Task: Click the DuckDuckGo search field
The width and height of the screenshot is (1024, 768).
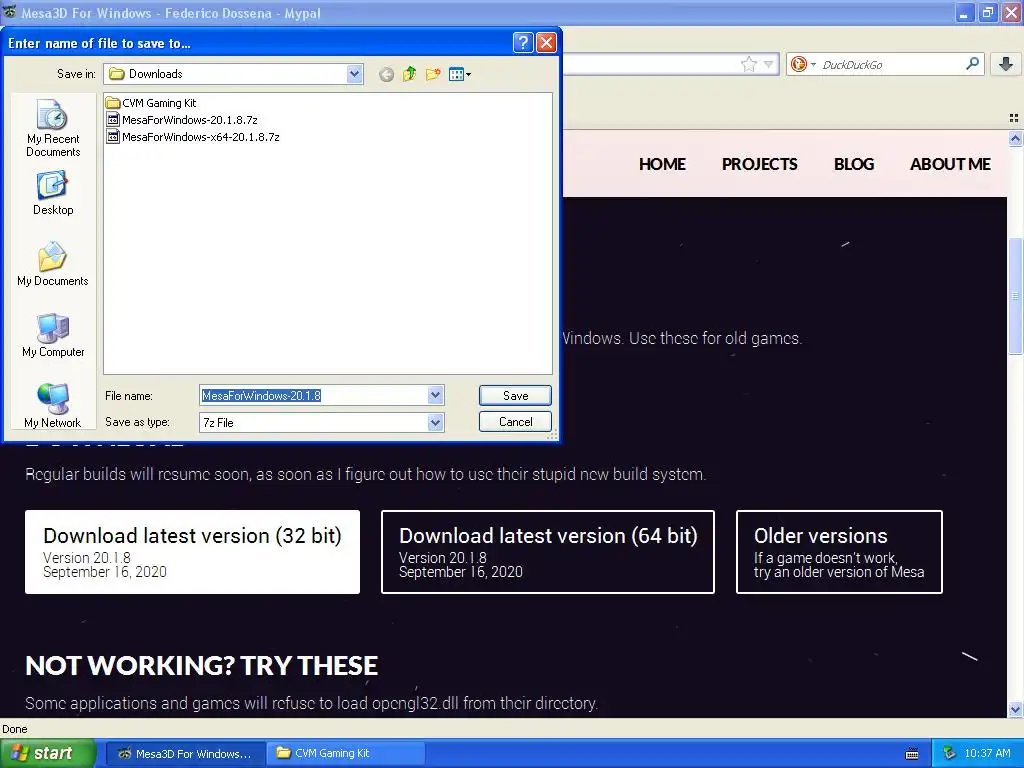Action: click(x=889, y=64)
